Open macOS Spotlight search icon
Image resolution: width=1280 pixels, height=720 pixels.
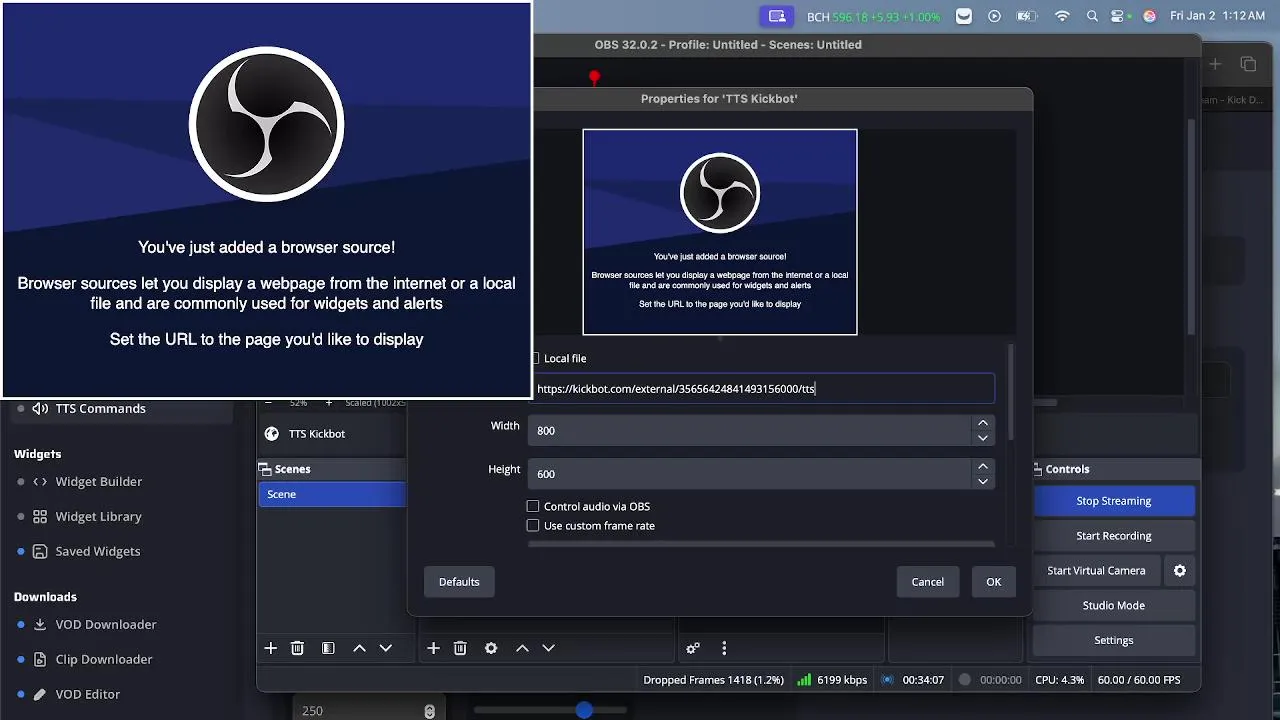[1092, 16]
